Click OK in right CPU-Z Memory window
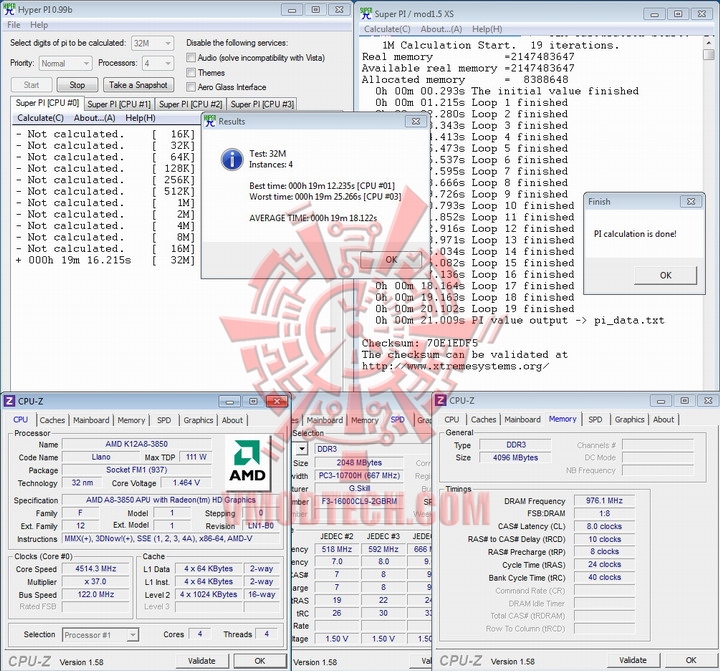720x671 pixels. pyautogui.click(x=691, y=660)
